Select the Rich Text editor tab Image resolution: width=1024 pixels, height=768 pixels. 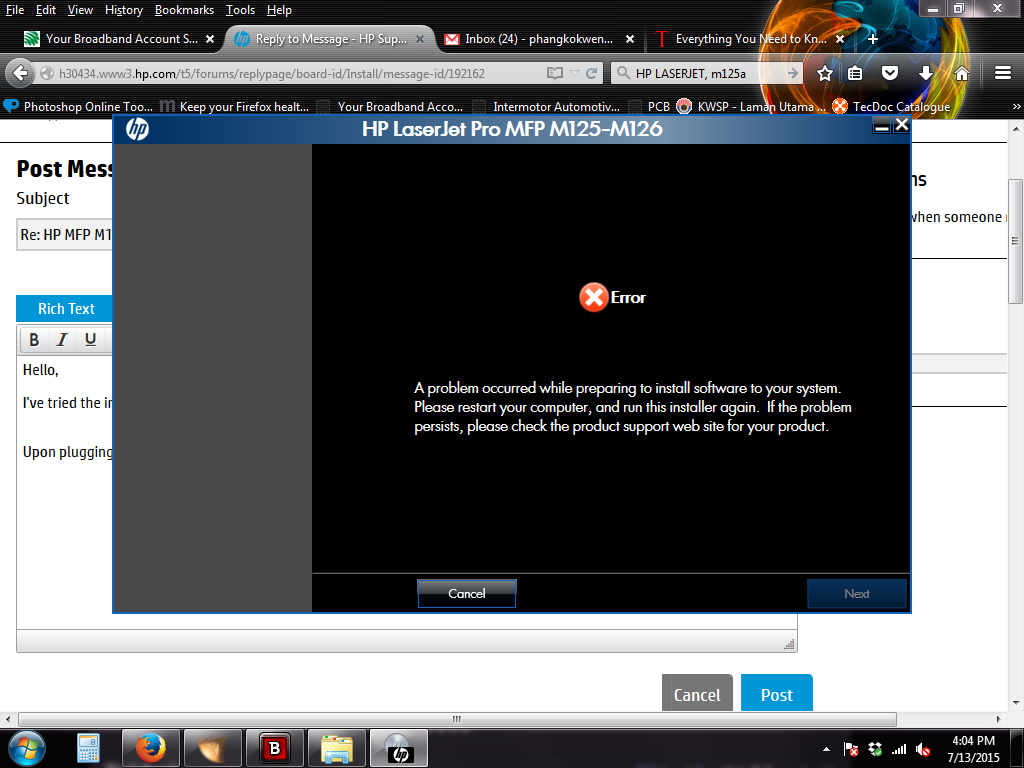coord(66,308)
